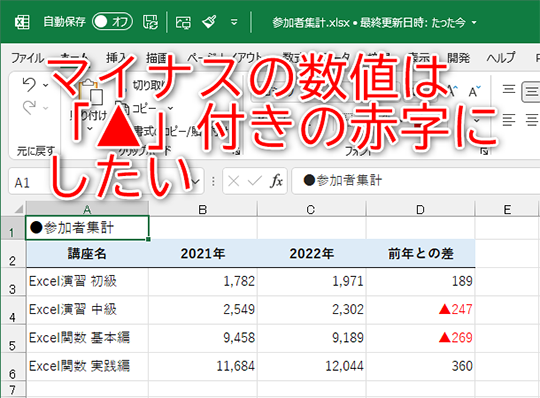
Task: Open the quick access toolbar customize dropdown
Action: (234, 23)
